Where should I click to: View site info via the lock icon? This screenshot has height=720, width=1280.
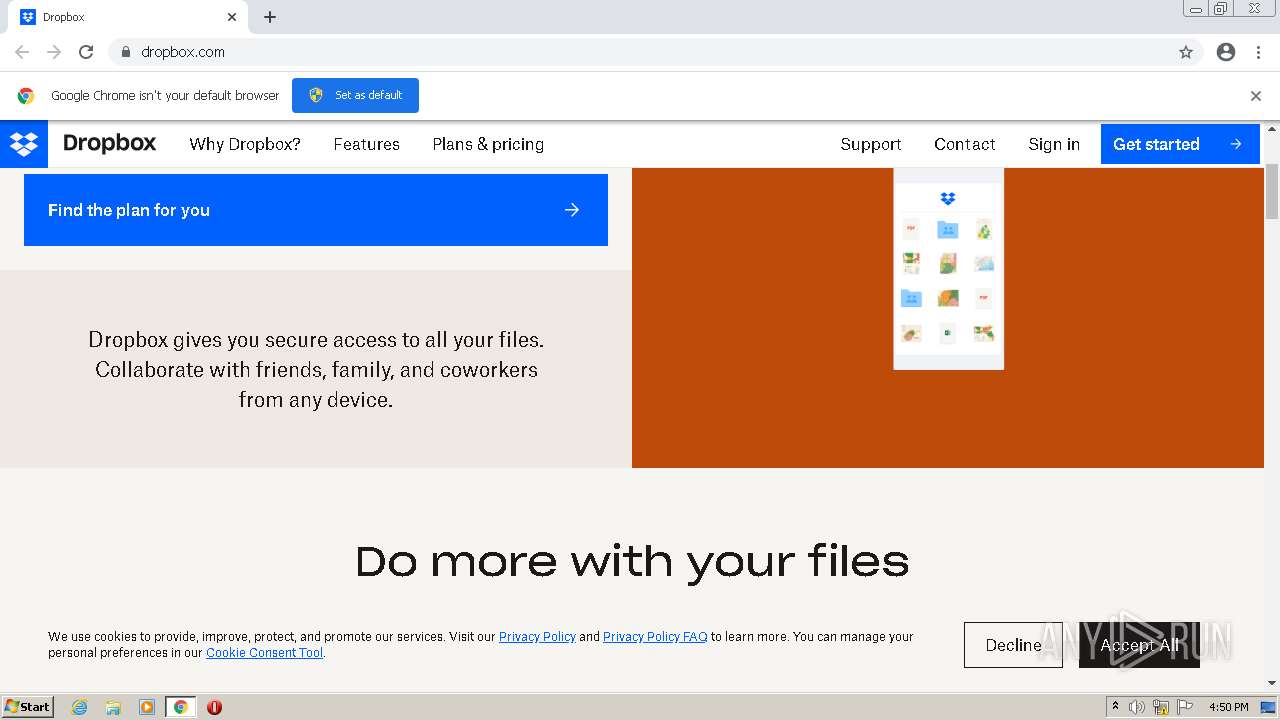point(125,52)
